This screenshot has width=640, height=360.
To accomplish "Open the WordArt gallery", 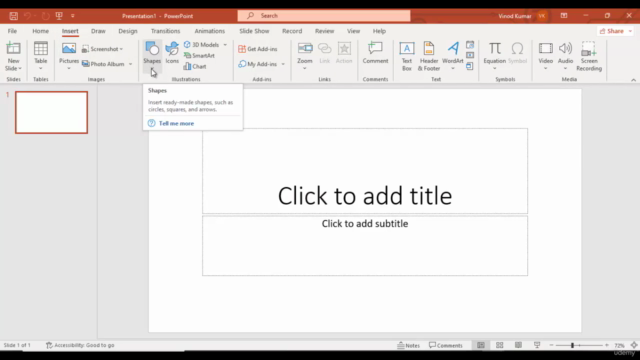I will [453, 56].
